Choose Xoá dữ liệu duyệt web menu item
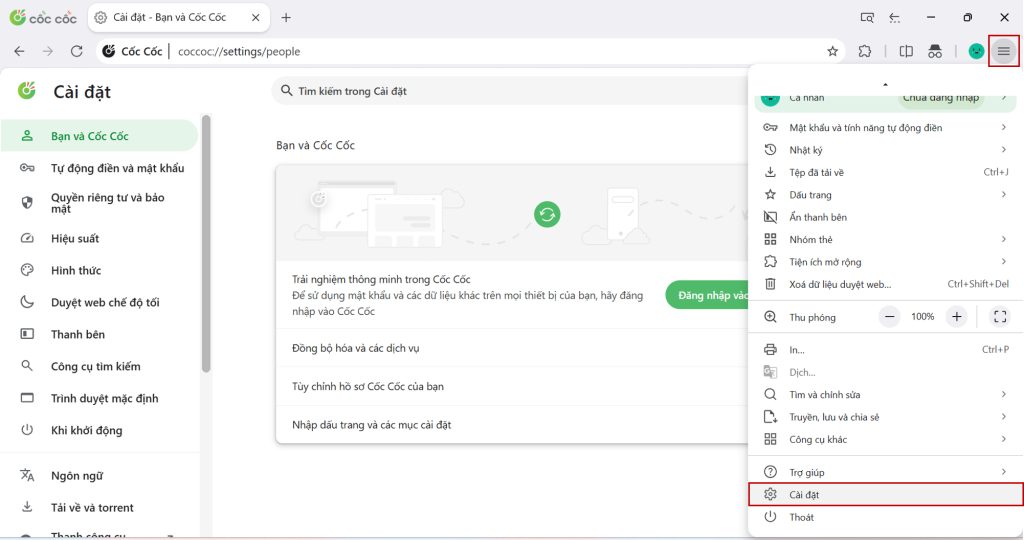The width and height of the screenshot is (1024, 540). [x=886, y=284]
